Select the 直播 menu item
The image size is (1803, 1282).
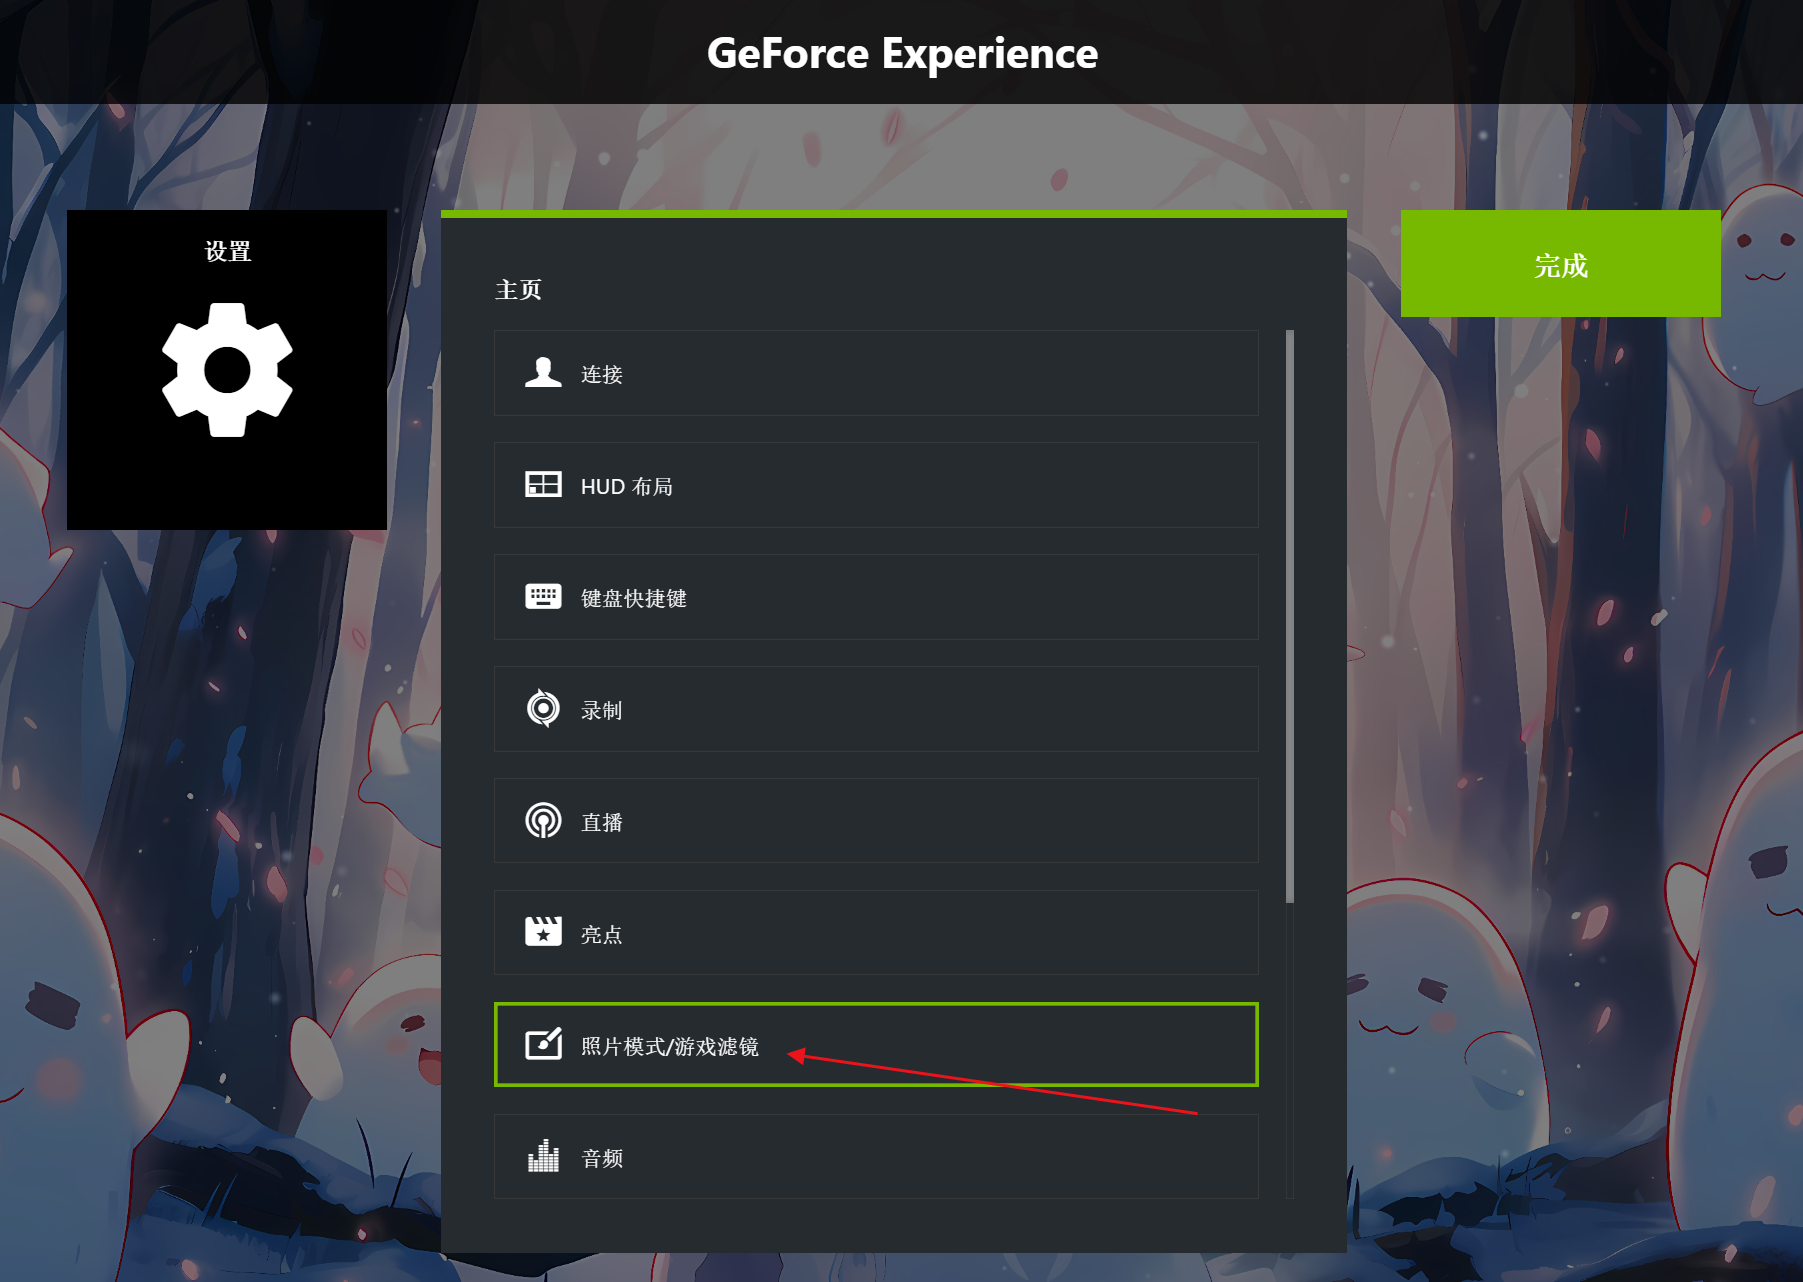pyautogui.click(x=876, y=821)
